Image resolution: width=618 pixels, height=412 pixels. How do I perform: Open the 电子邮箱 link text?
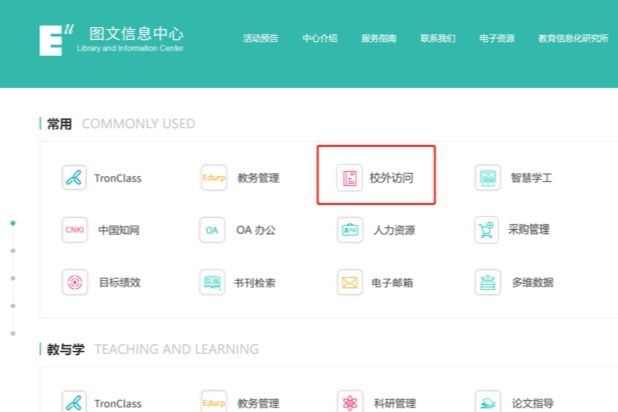(x=392, y=283)
